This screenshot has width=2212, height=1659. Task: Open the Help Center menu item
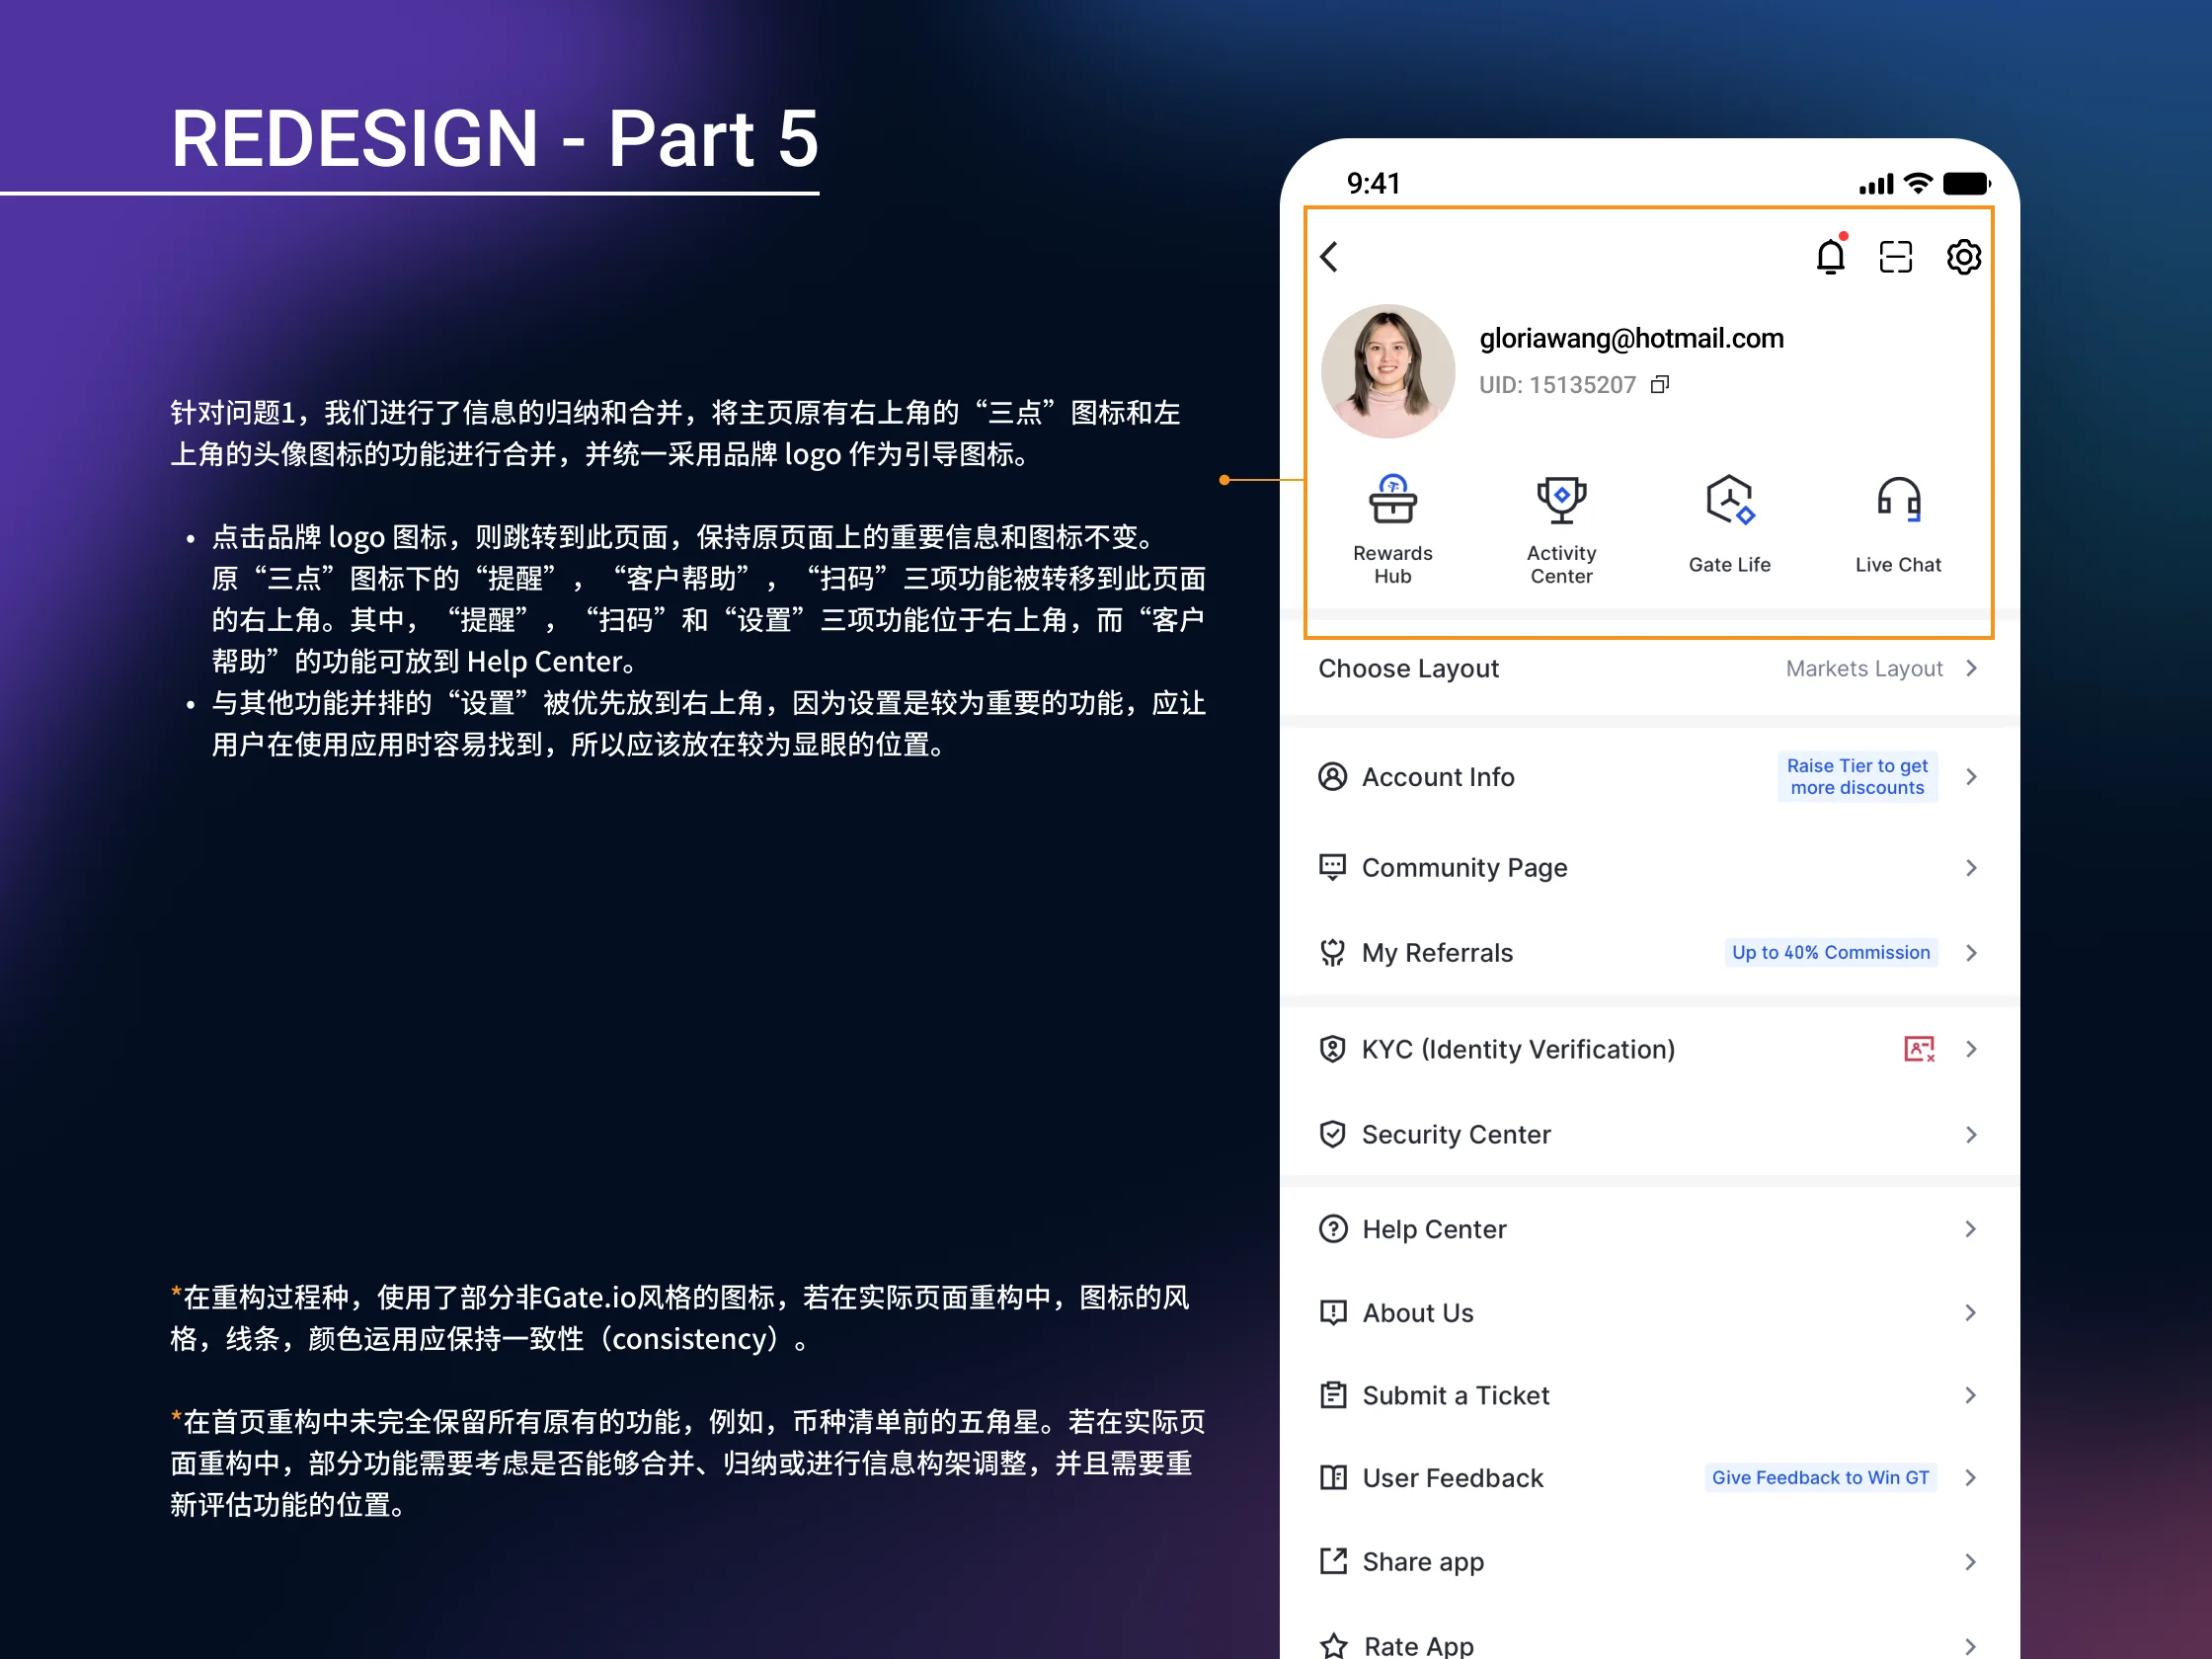[x=1650, y=1229]
